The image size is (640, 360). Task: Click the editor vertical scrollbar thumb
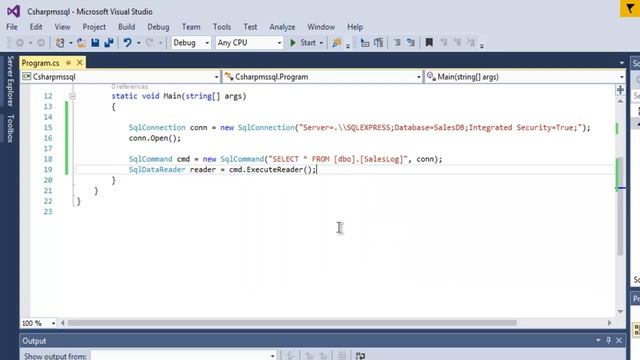coord(620,206)
